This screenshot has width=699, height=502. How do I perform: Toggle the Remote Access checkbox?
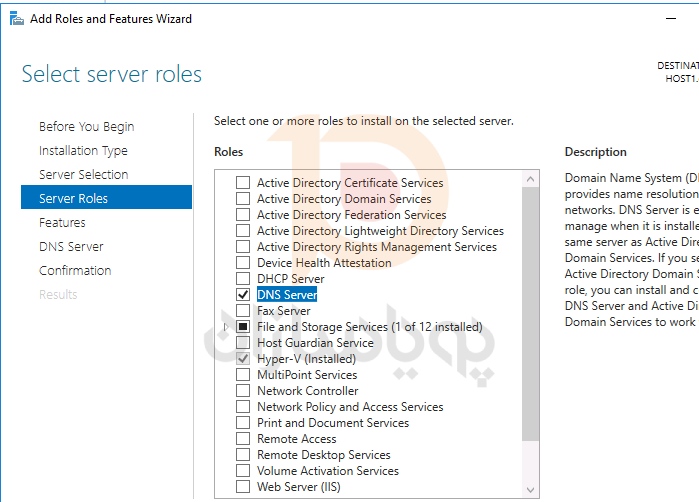242,439
